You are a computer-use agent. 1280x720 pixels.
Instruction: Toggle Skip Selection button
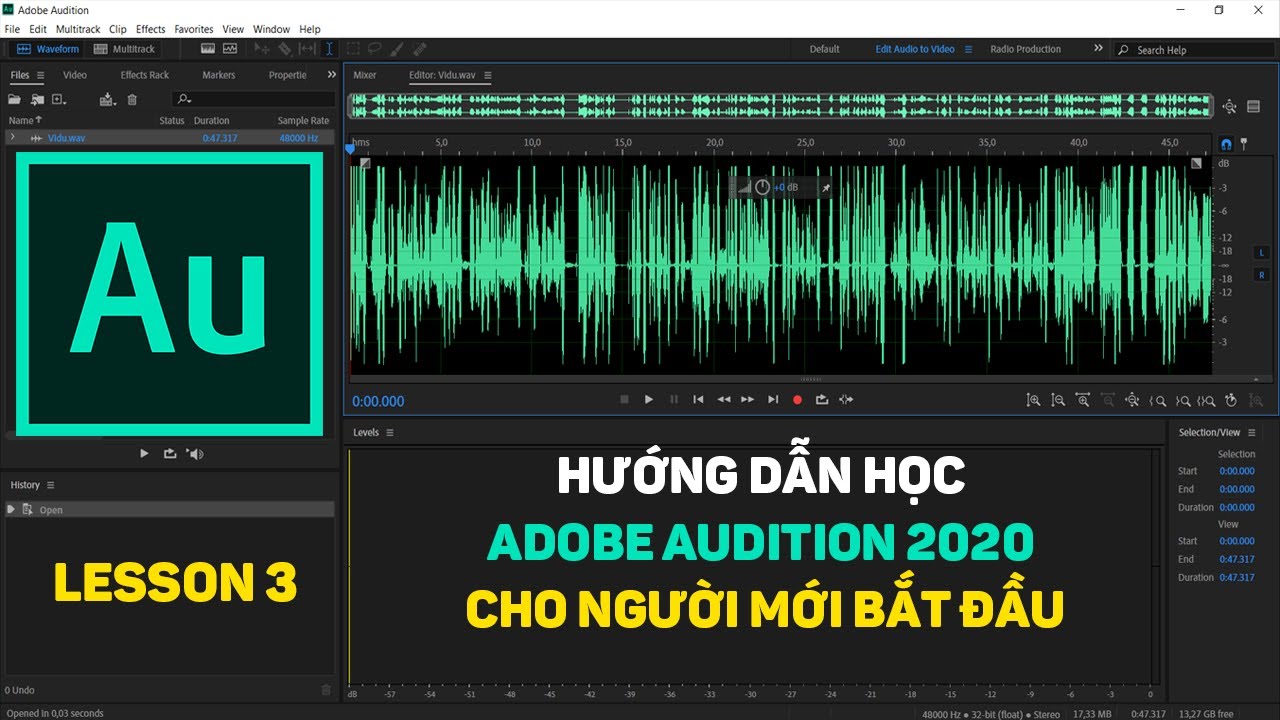tap(846, 399)
